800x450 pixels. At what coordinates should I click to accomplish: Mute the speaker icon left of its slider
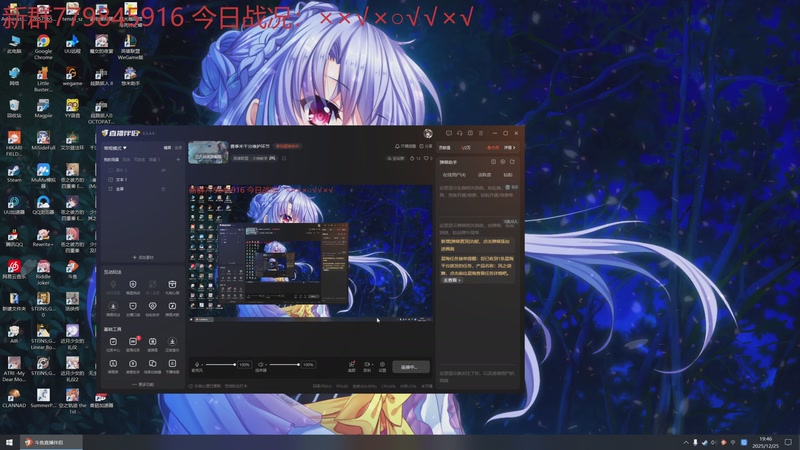(260, 364)
